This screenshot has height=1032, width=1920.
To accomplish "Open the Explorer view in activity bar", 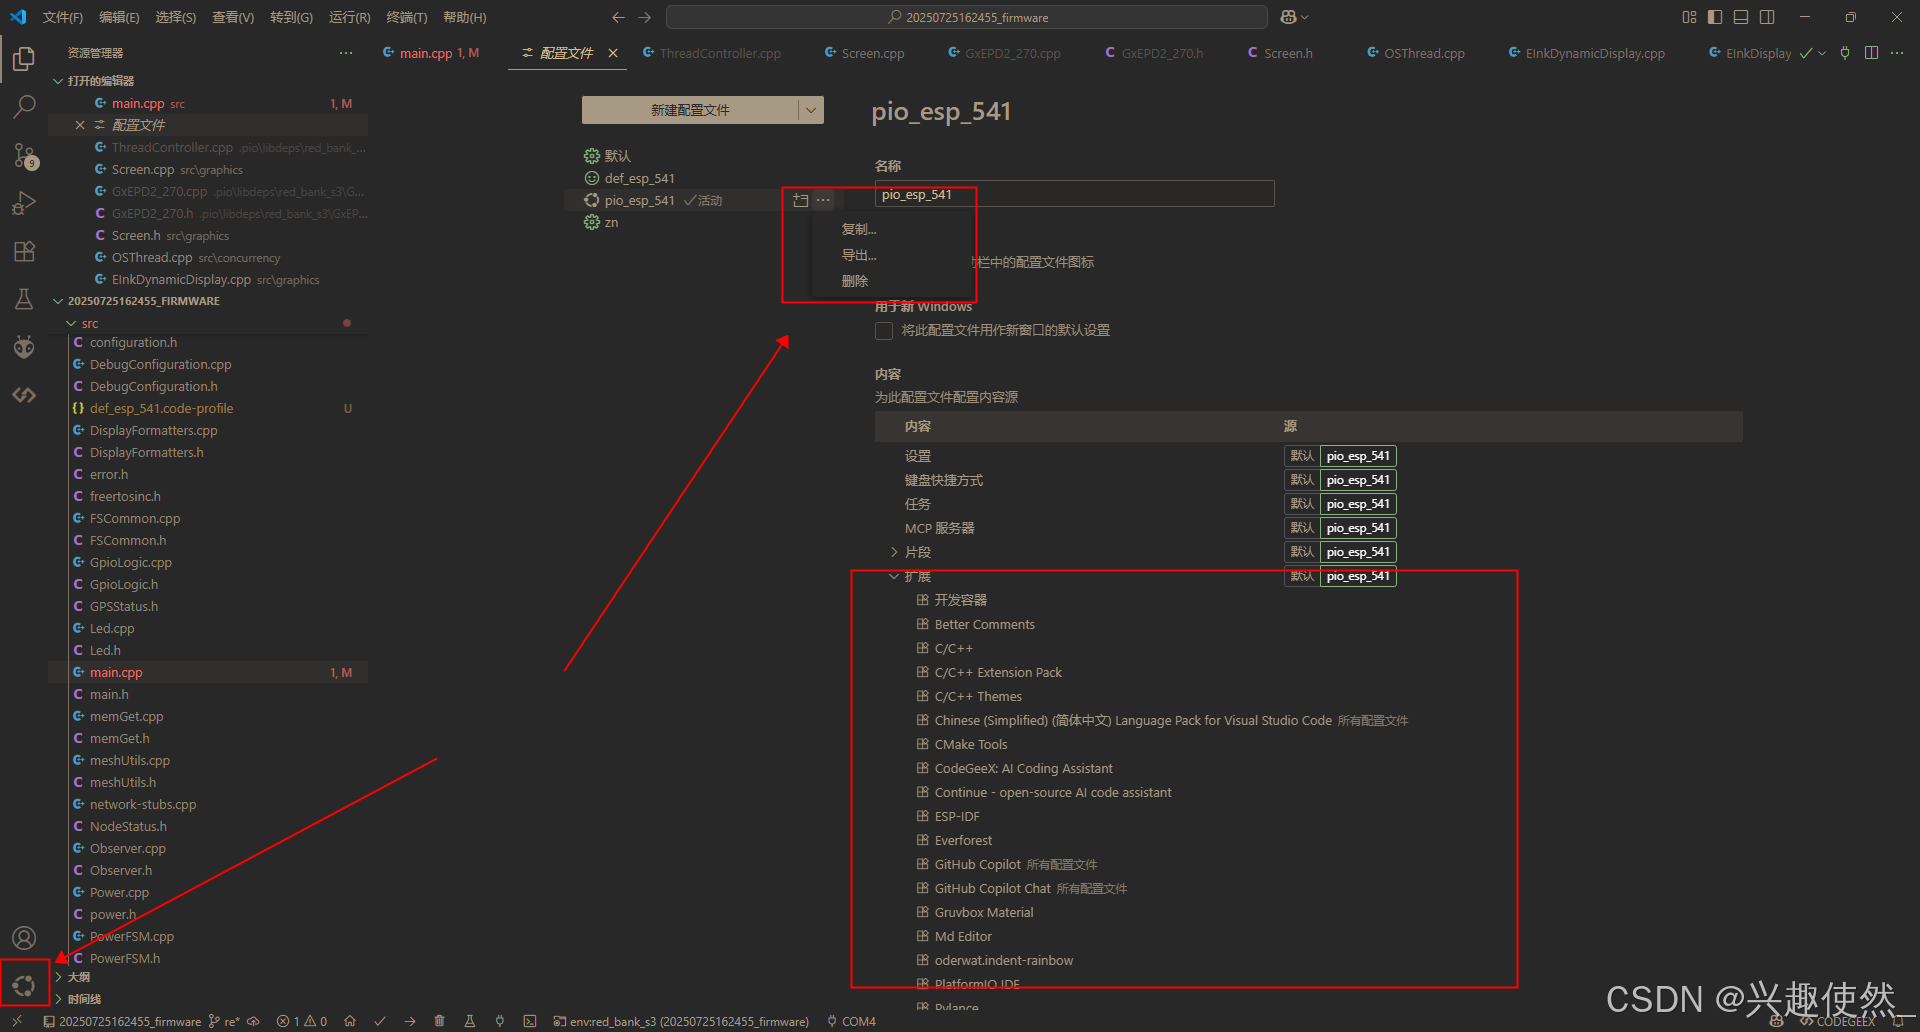I will (x=24, y=59).
